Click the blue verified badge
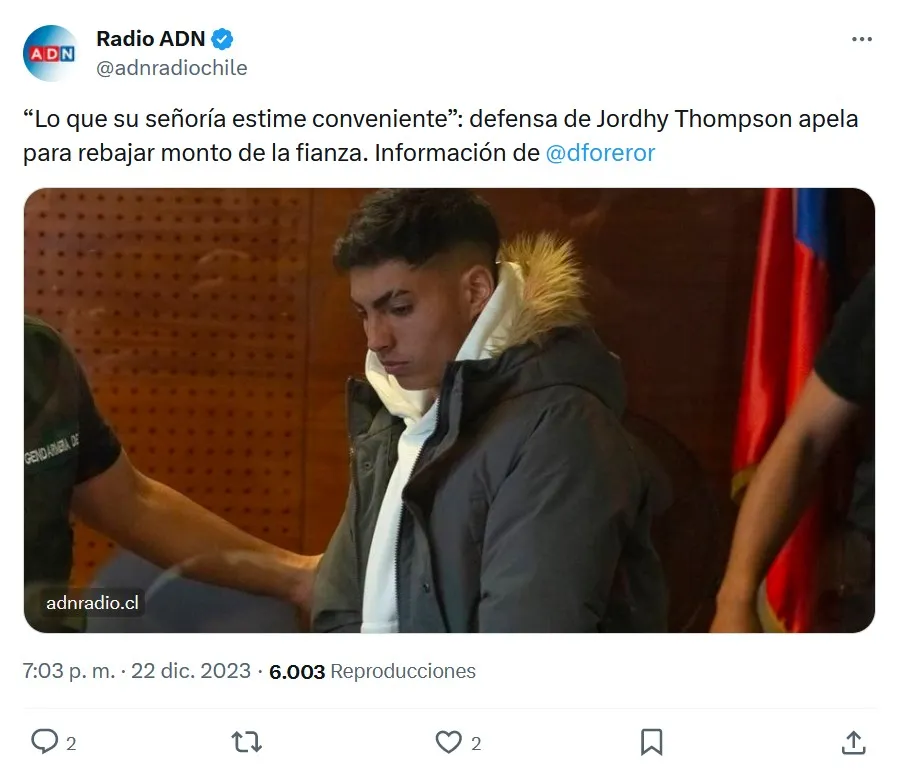This screenshot has width=898, height=772. (x=222, y=40)
